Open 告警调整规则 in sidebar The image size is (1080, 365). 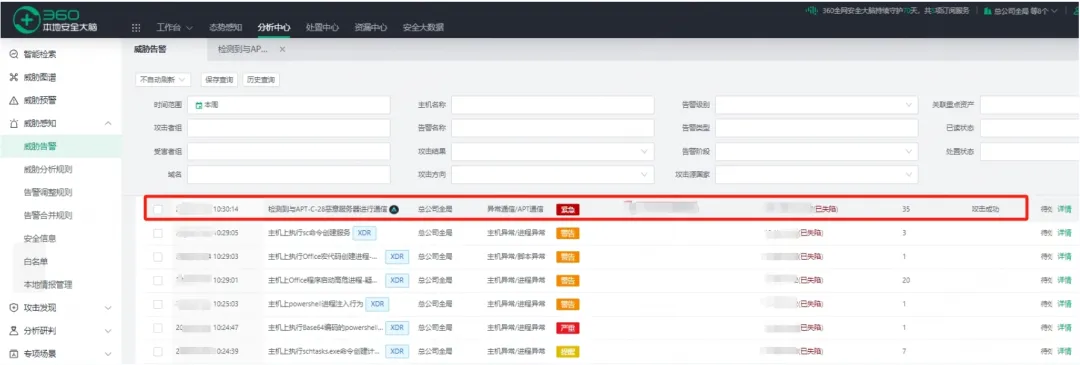tap(48, 192)
